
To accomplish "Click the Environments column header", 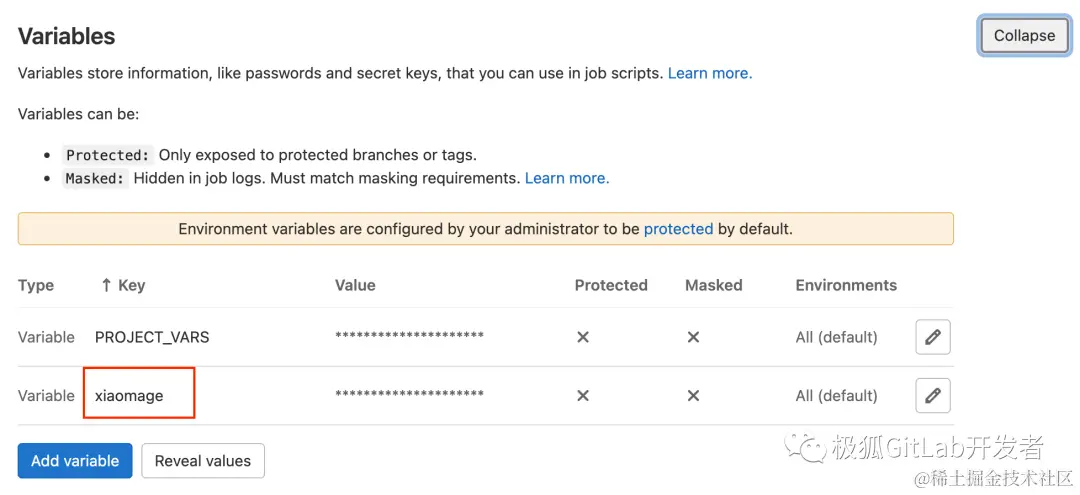I will pyautogui.click(x=846, y=285).
